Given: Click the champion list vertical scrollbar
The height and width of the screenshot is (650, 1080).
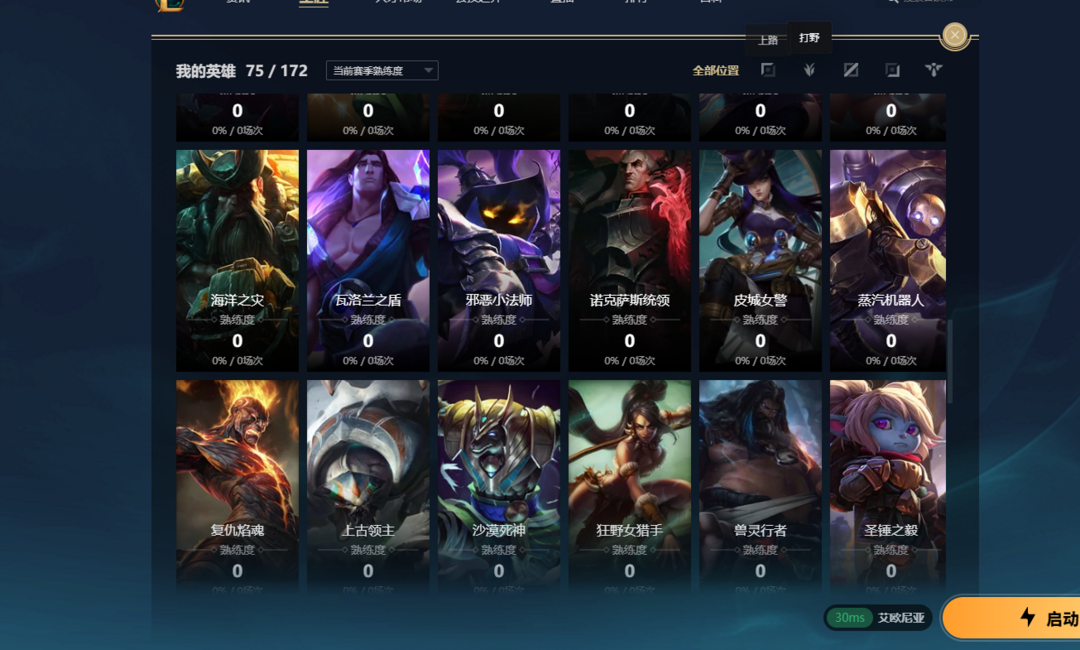Looking at the screenshot, I should [x=950, y=361].
